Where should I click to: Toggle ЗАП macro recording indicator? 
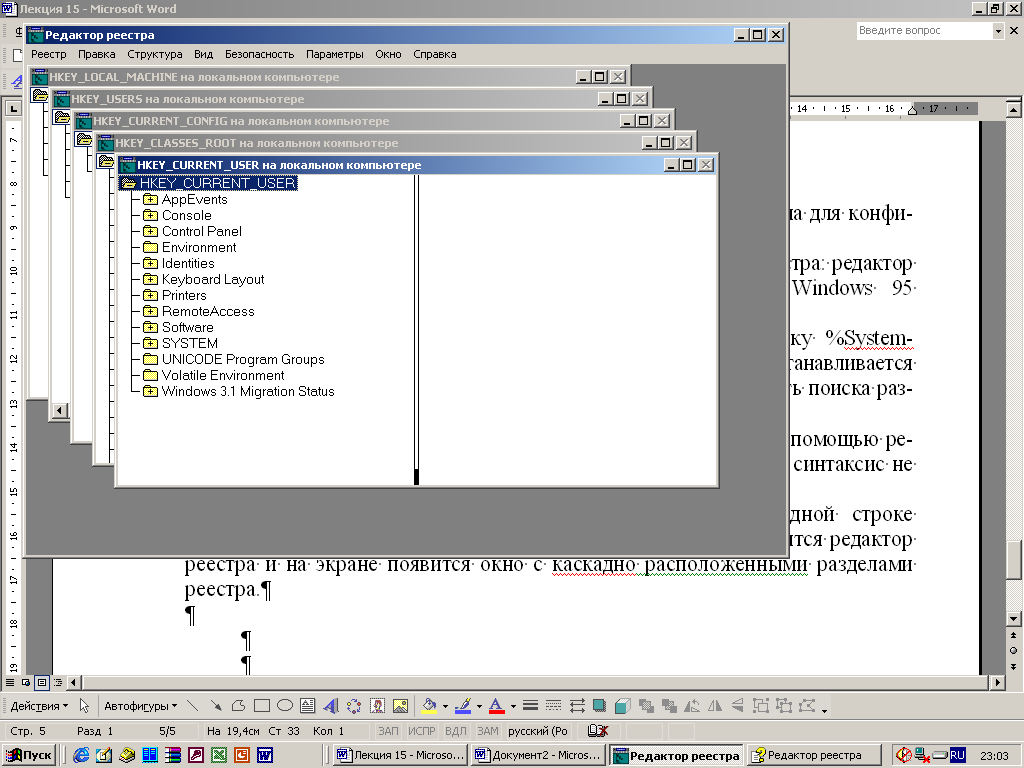point(388,731)
